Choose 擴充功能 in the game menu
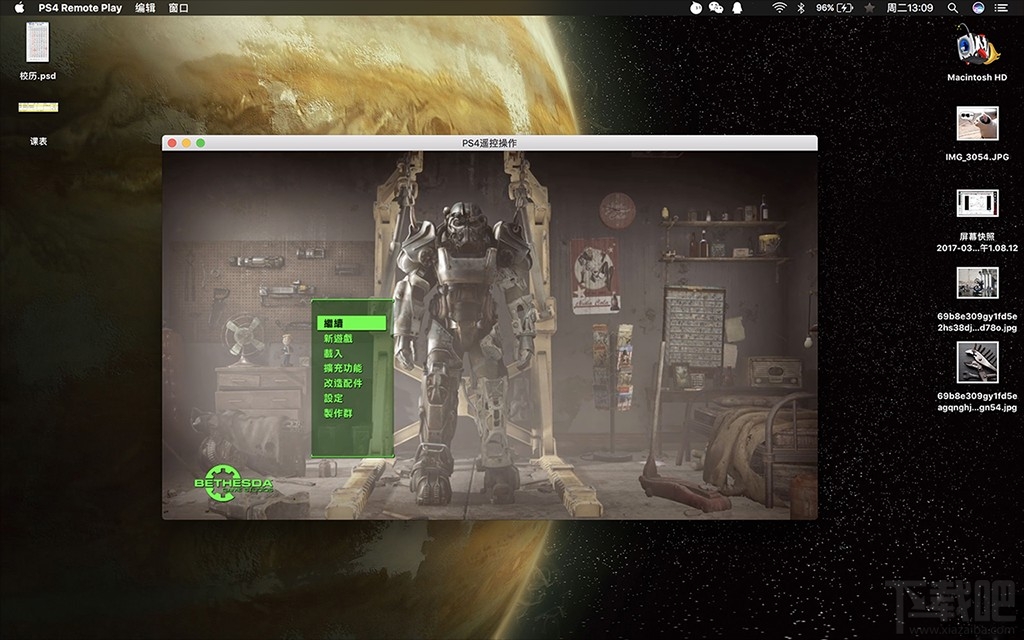Screen dimensions: 1024x640 343,368
